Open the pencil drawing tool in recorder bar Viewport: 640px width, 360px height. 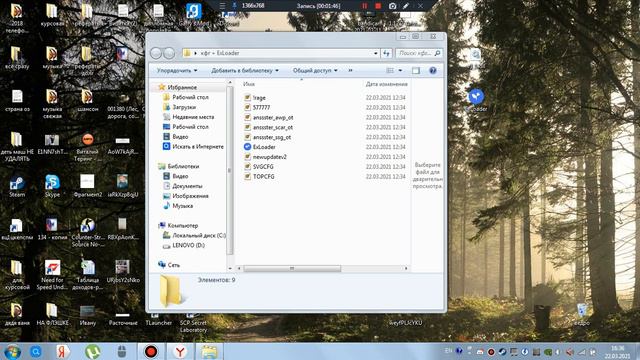pyautogui.click(x=406, y=6)
